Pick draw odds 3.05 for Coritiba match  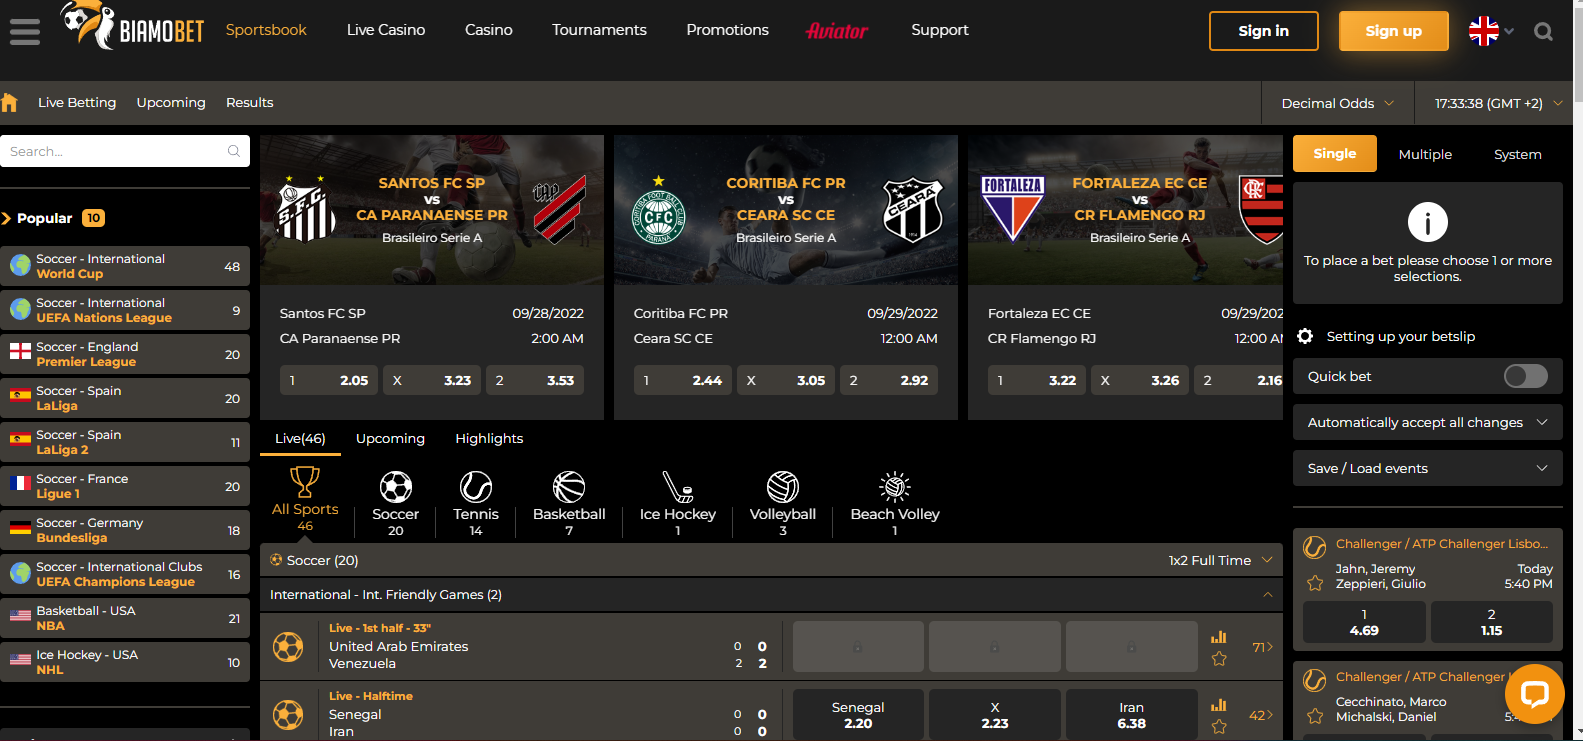tap(786, 380)
